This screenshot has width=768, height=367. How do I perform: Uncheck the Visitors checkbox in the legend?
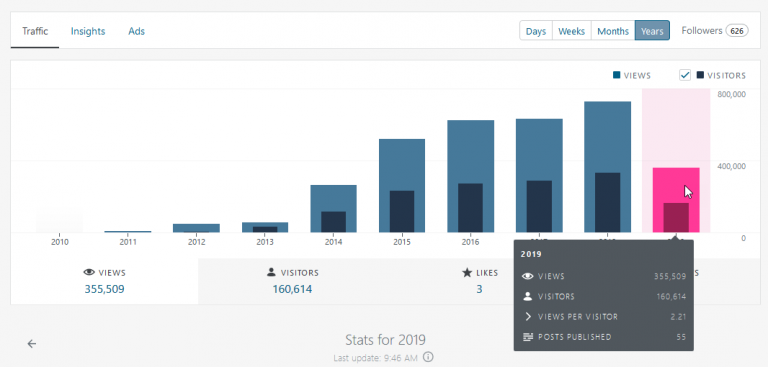click(685, 75)
